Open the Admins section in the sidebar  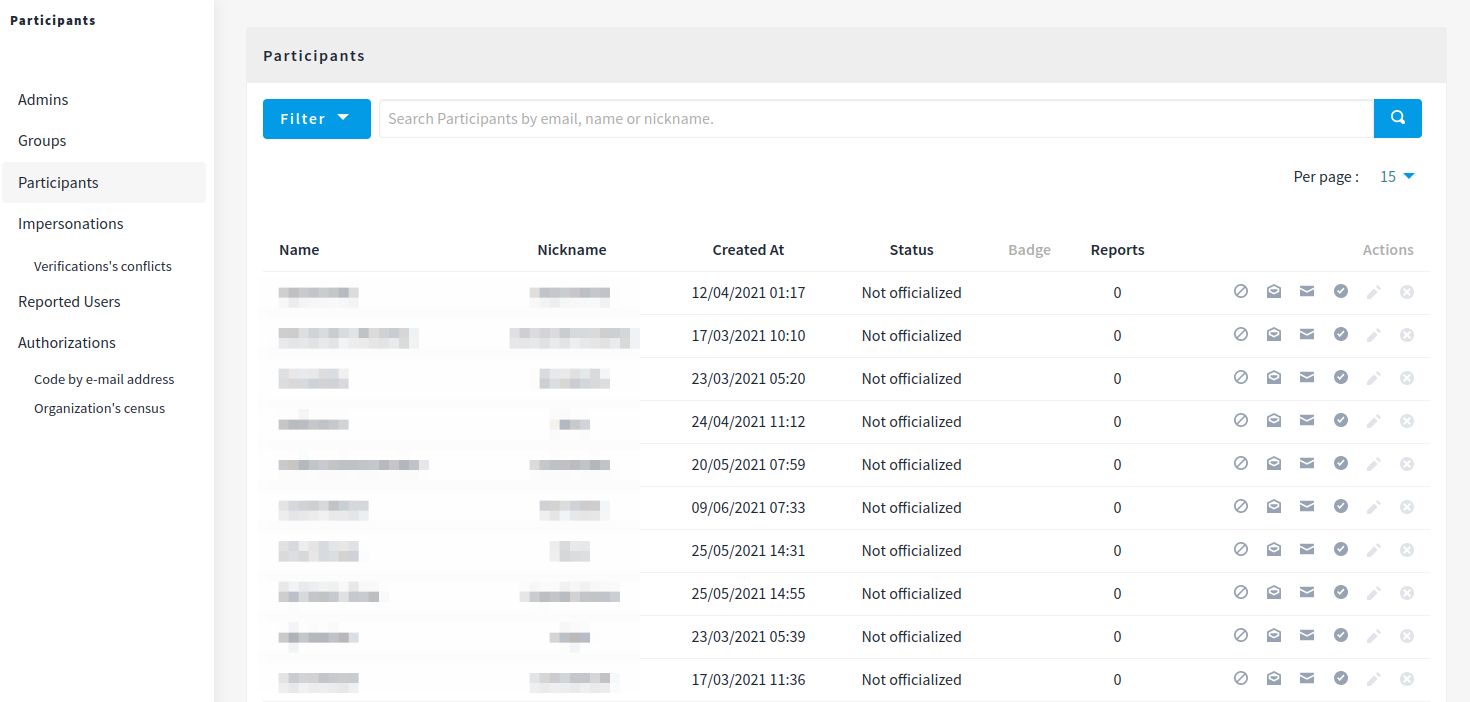click(x=43, y=100)
